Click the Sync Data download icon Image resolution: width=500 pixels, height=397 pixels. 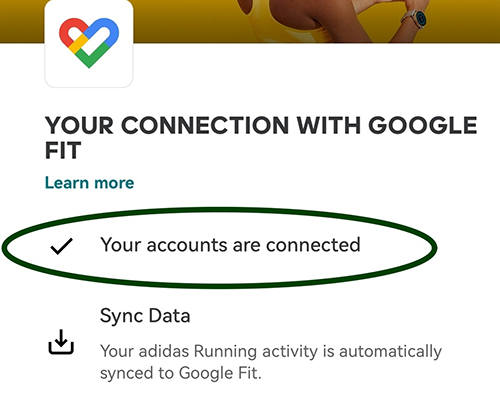(61, 342)
